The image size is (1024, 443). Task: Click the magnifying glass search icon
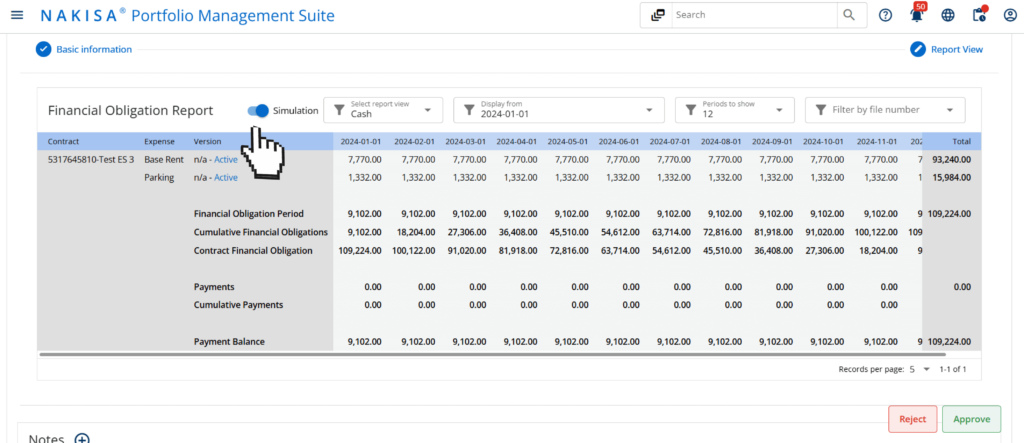849,15
